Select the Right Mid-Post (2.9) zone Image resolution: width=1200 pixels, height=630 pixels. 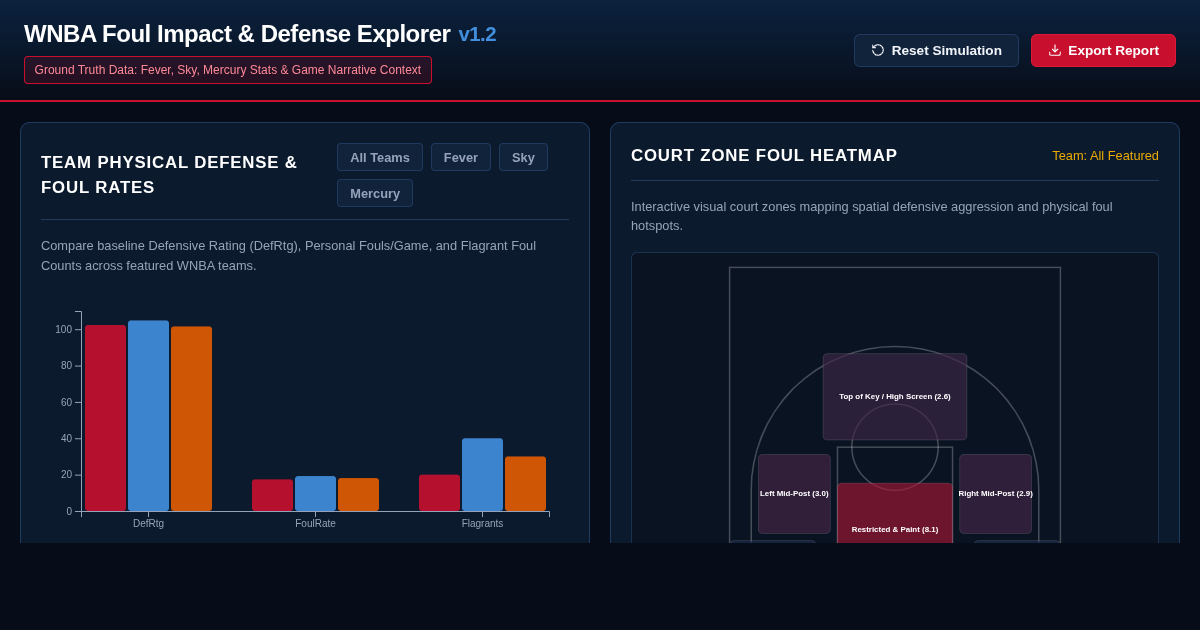point(996,494)
